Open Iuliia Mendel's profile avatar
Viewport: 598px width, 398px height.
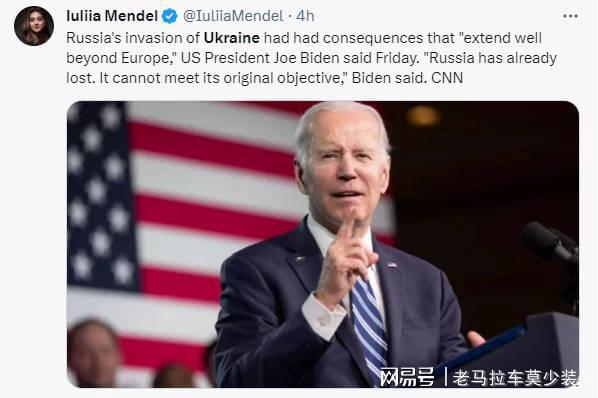click(x=34, y=26)
